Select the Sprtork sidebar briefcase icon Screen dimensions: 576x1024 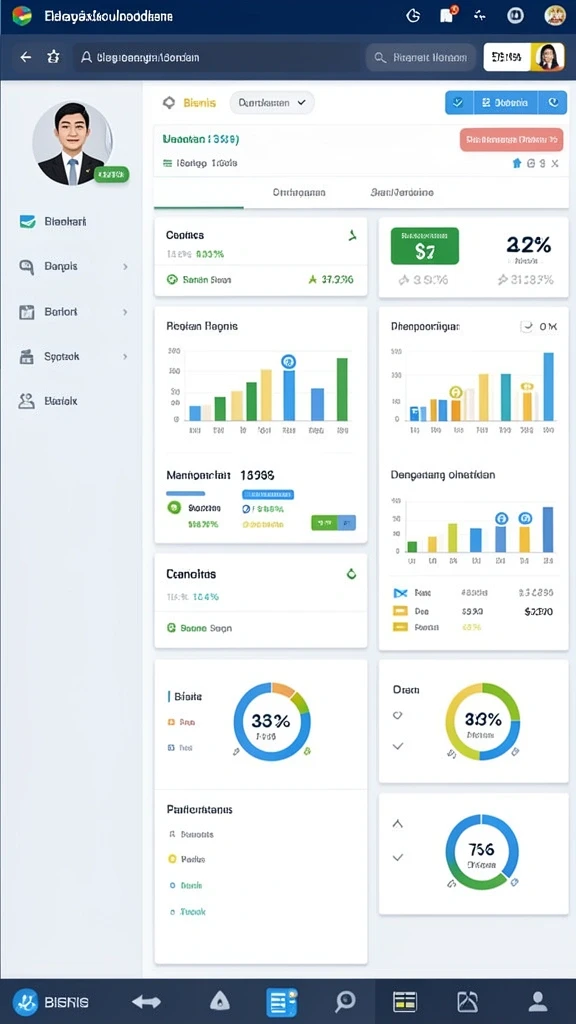[x=27, y=357]
